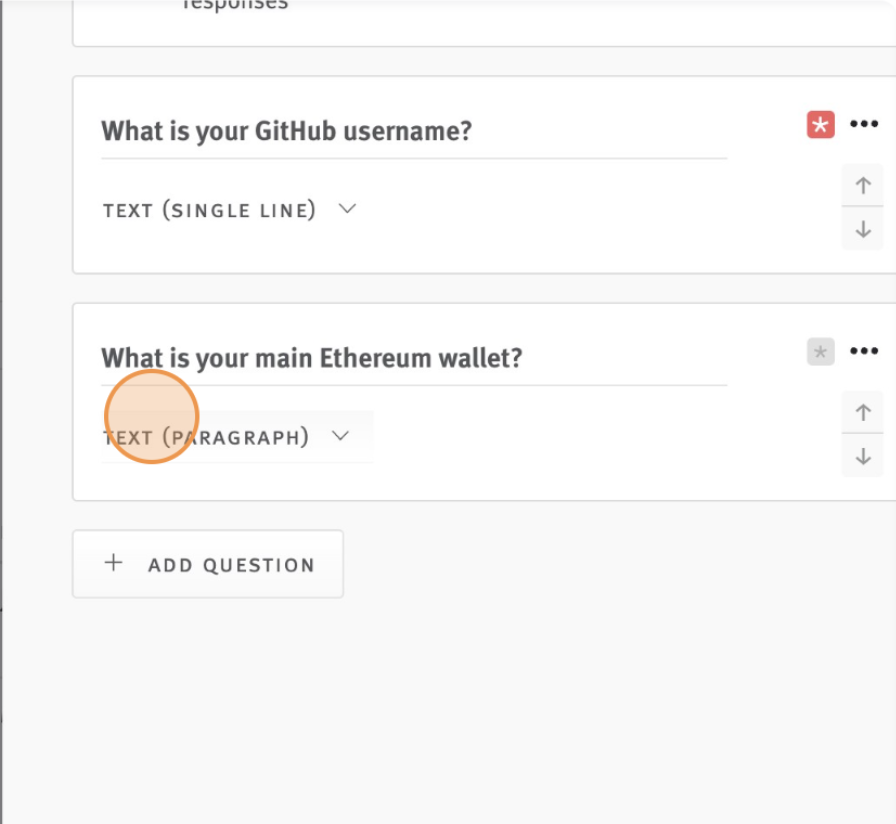
Task: Click the Add Question button
Action: (208, 564)
